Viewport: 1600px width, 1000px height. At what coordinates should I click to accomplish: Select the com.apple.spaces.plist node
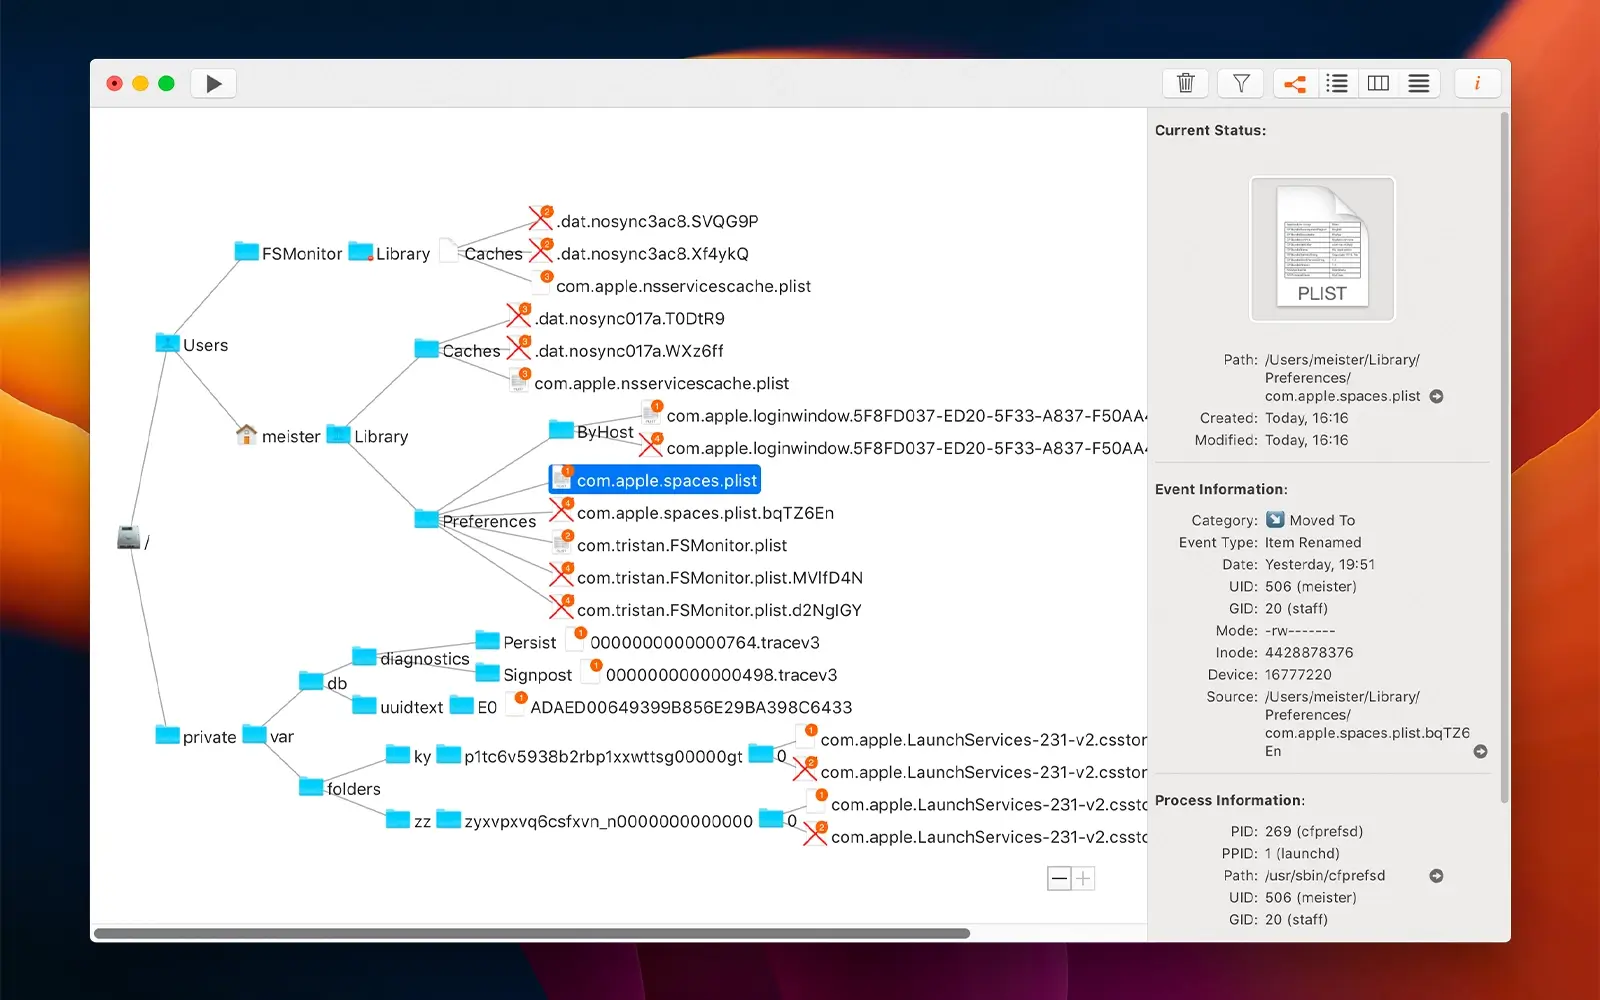coord(655,480)
